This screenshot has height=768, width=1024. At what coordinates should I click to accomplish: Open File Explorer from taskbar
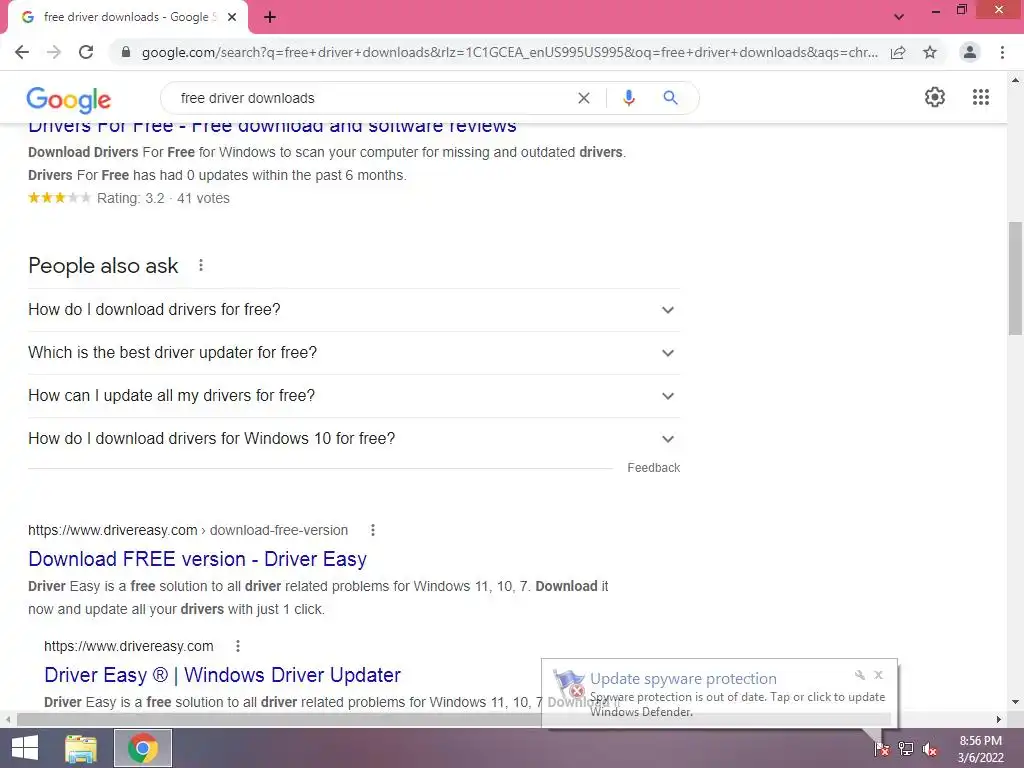click(81, 748)
